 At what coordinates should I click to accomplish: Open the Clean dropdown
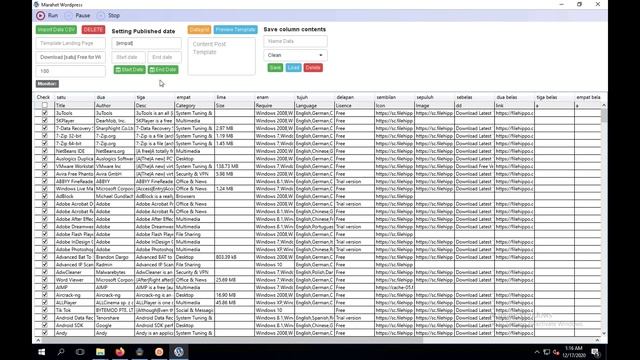pyautogui.click(x=295, y=55)
